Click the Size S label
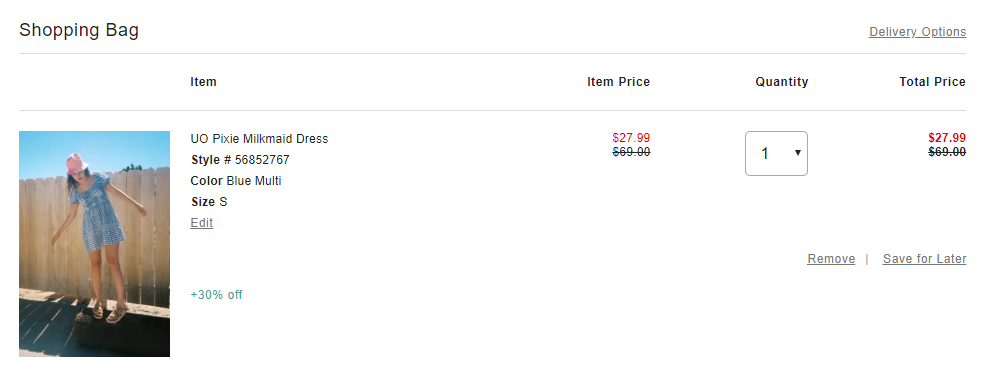The height and width of the screenshot is (372, 1003). 209,202
